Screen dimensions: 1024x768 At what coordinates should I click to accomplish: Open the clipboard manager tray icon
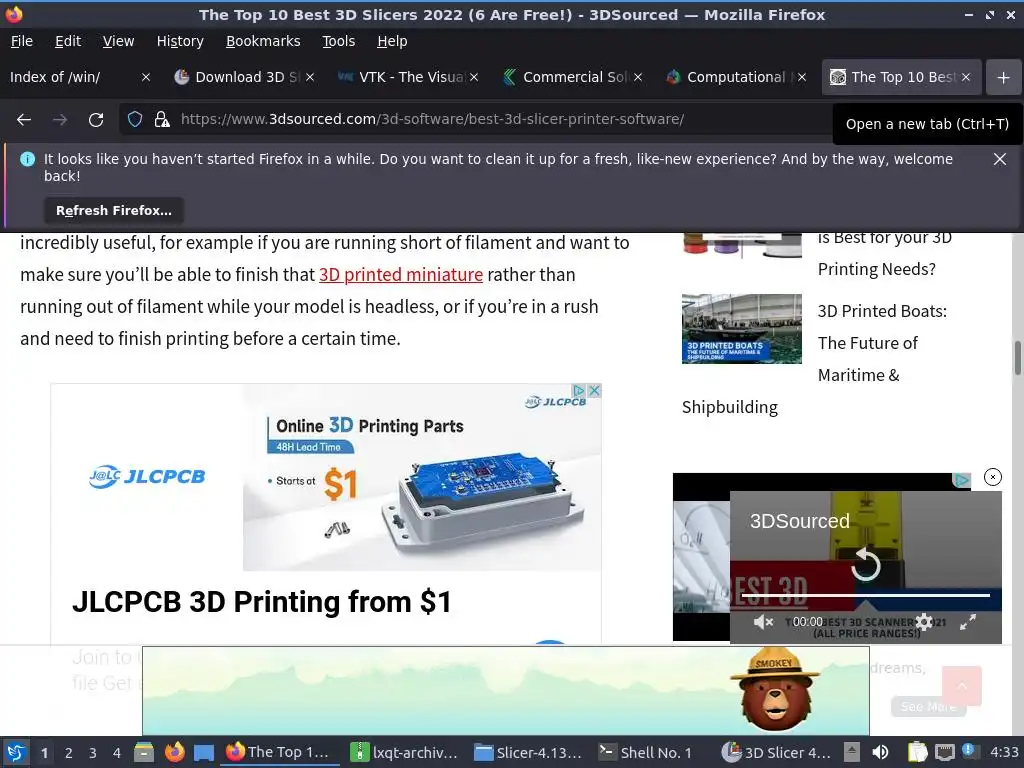point(917,752)
